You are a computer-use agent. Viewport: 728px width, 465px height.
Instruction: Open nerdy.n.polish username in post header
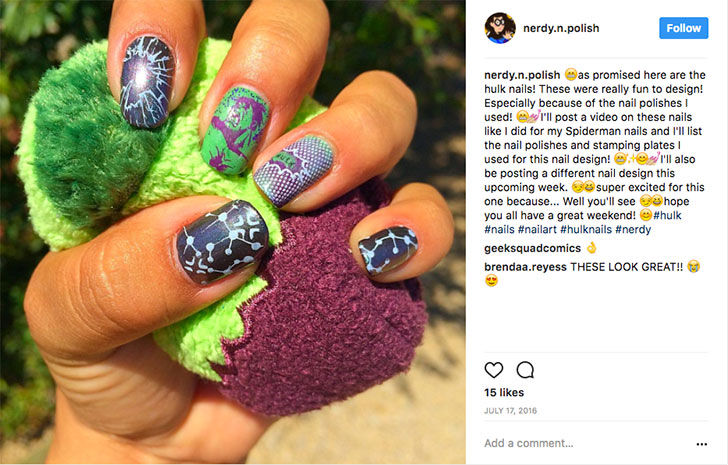pyautogui.click(x=561, y=28)
